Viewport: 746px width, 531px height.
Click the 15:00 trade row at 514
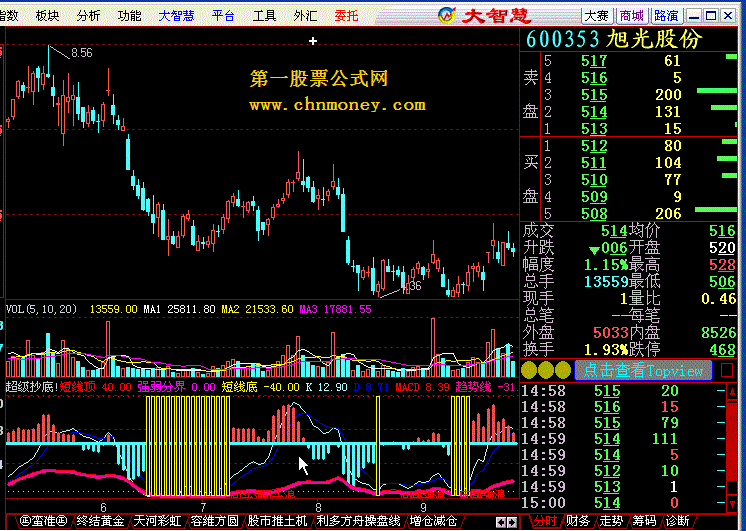pyautogui.click(x=623, y=503)
